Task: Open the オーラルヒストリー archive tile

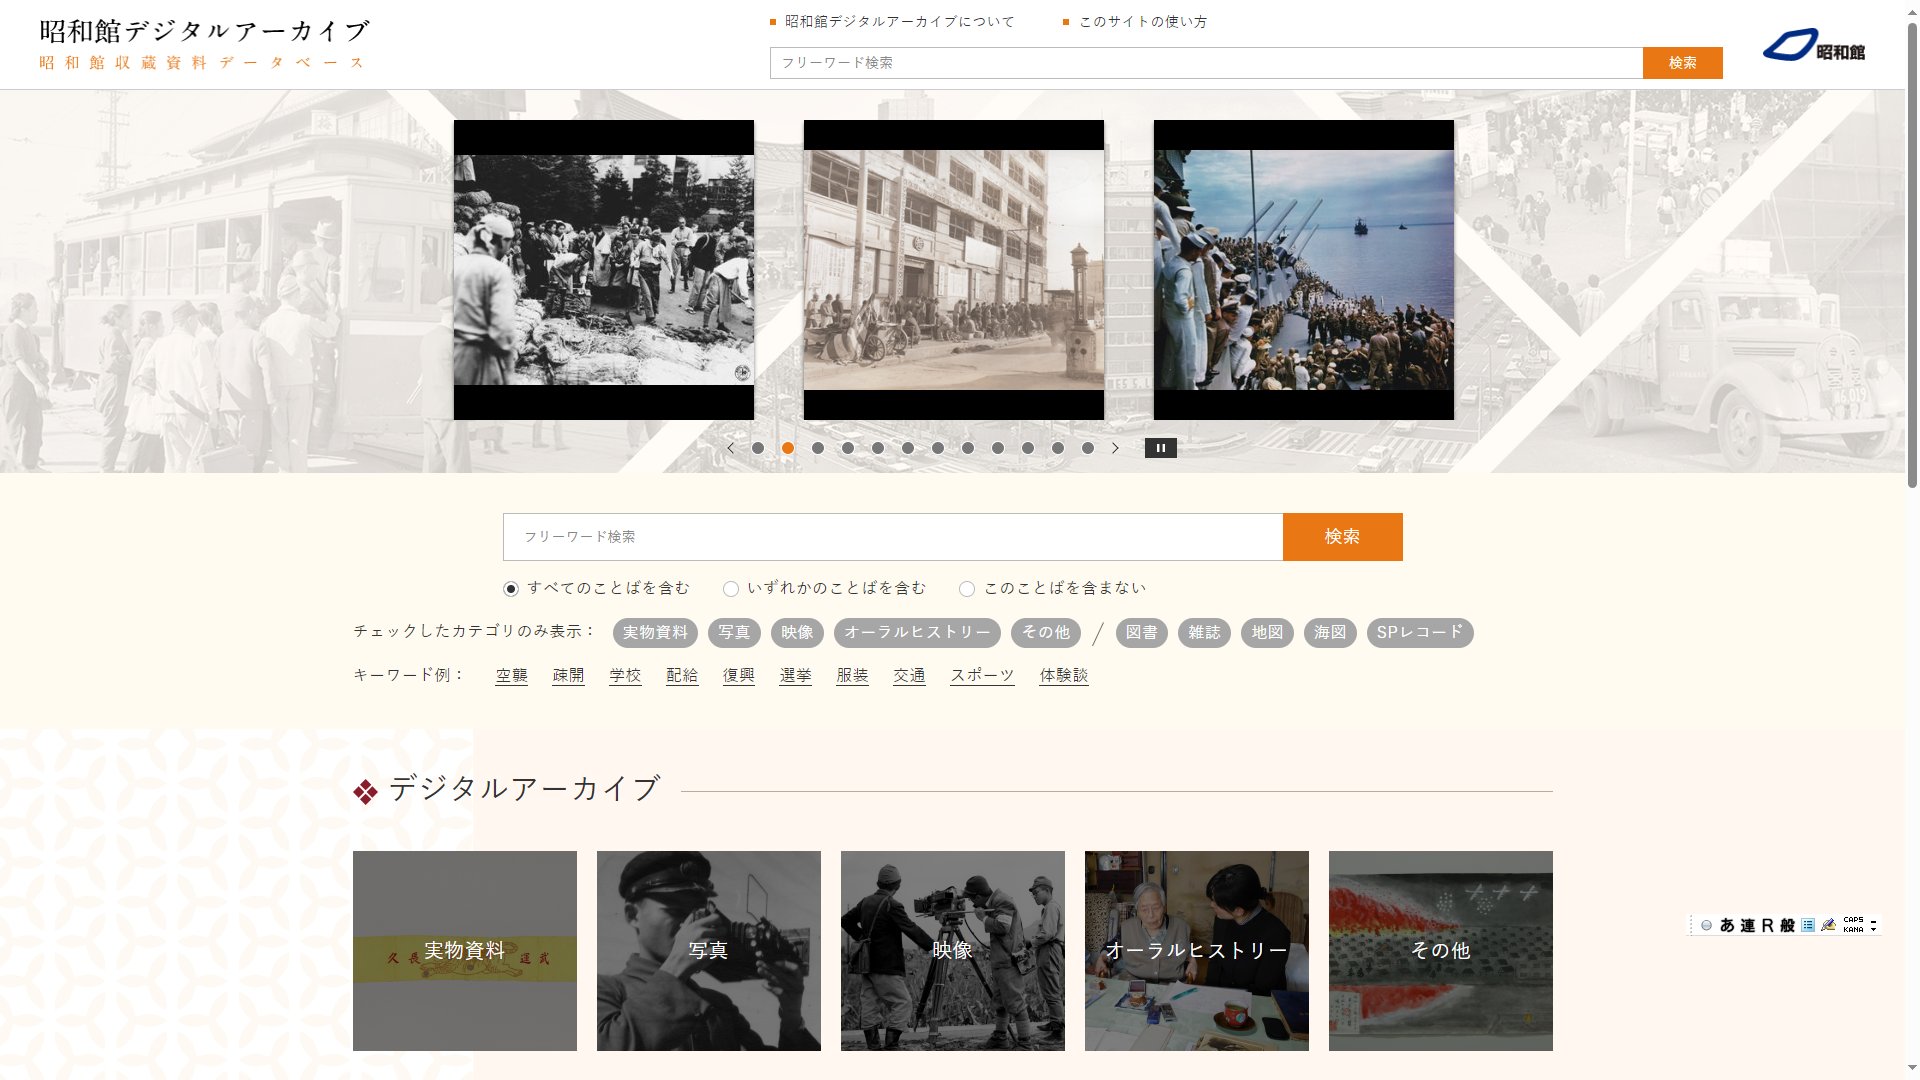Action: click(1197, 951)
